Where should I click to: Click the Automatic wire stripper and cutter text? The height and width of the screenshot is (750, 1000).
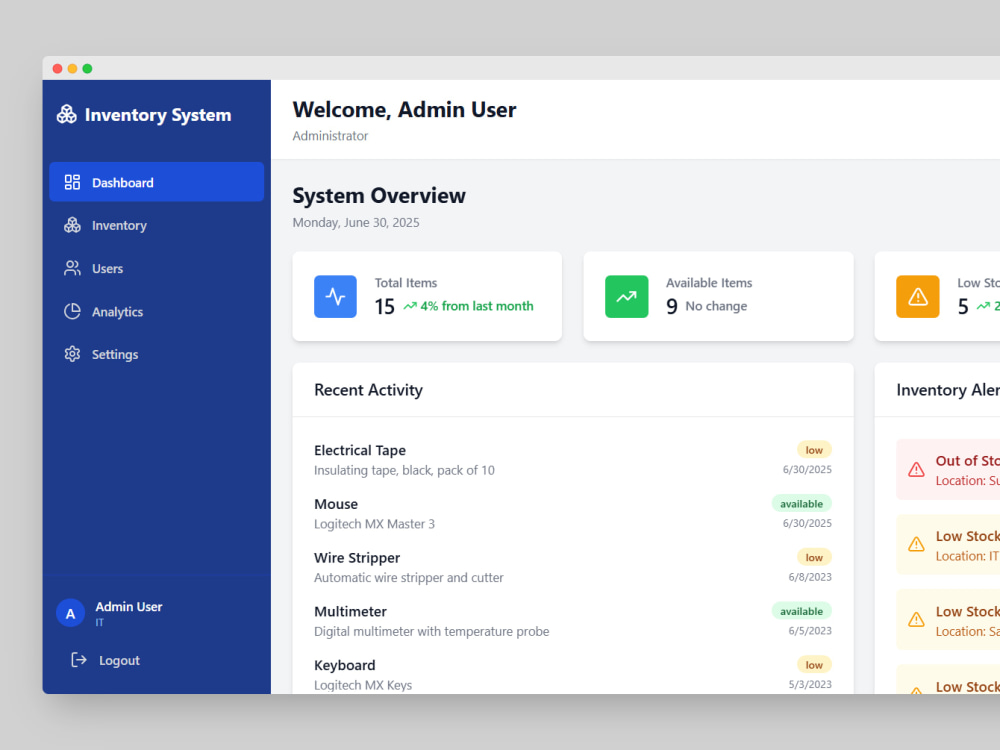[x=409, y=577]
